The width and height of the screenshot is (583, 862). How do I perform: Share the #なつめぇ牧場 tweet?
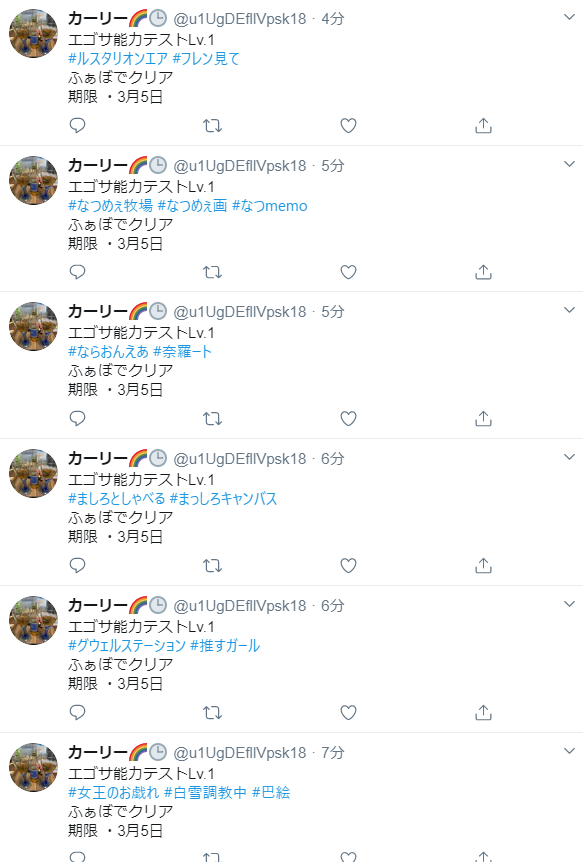tap(483, 272)
